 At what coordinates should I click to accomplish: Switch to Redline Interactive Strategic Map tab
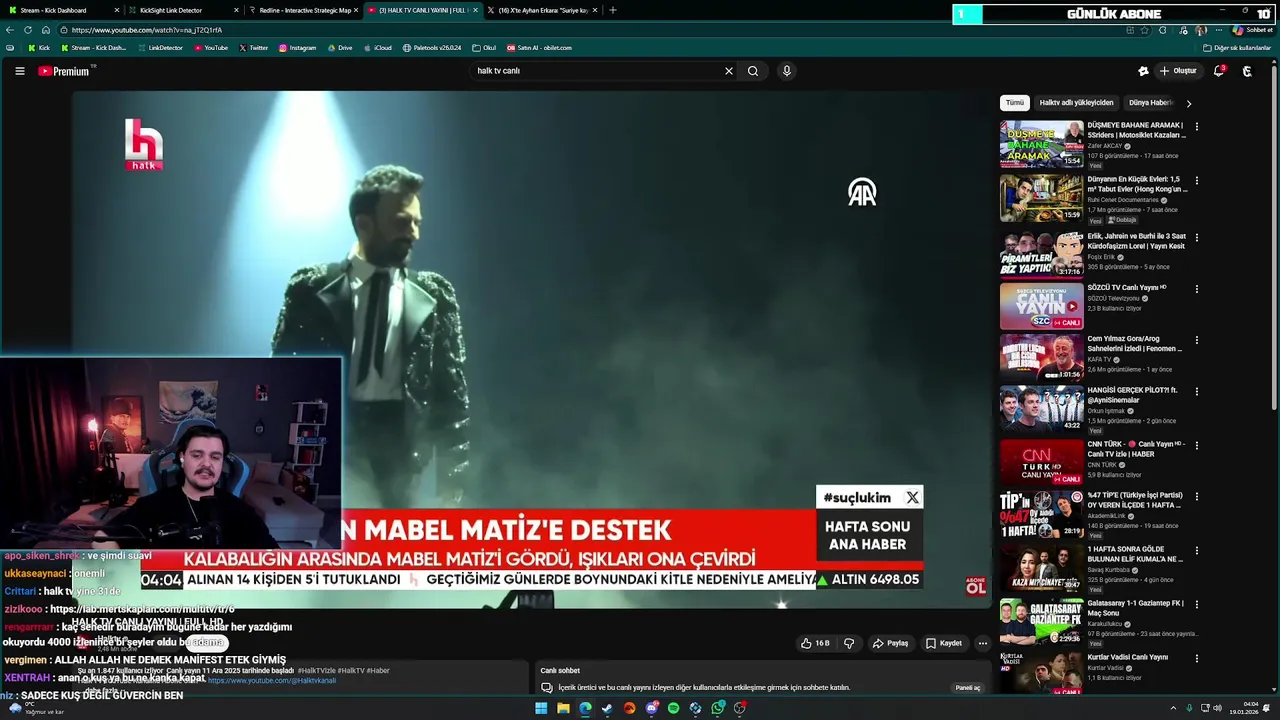(304, 10)
